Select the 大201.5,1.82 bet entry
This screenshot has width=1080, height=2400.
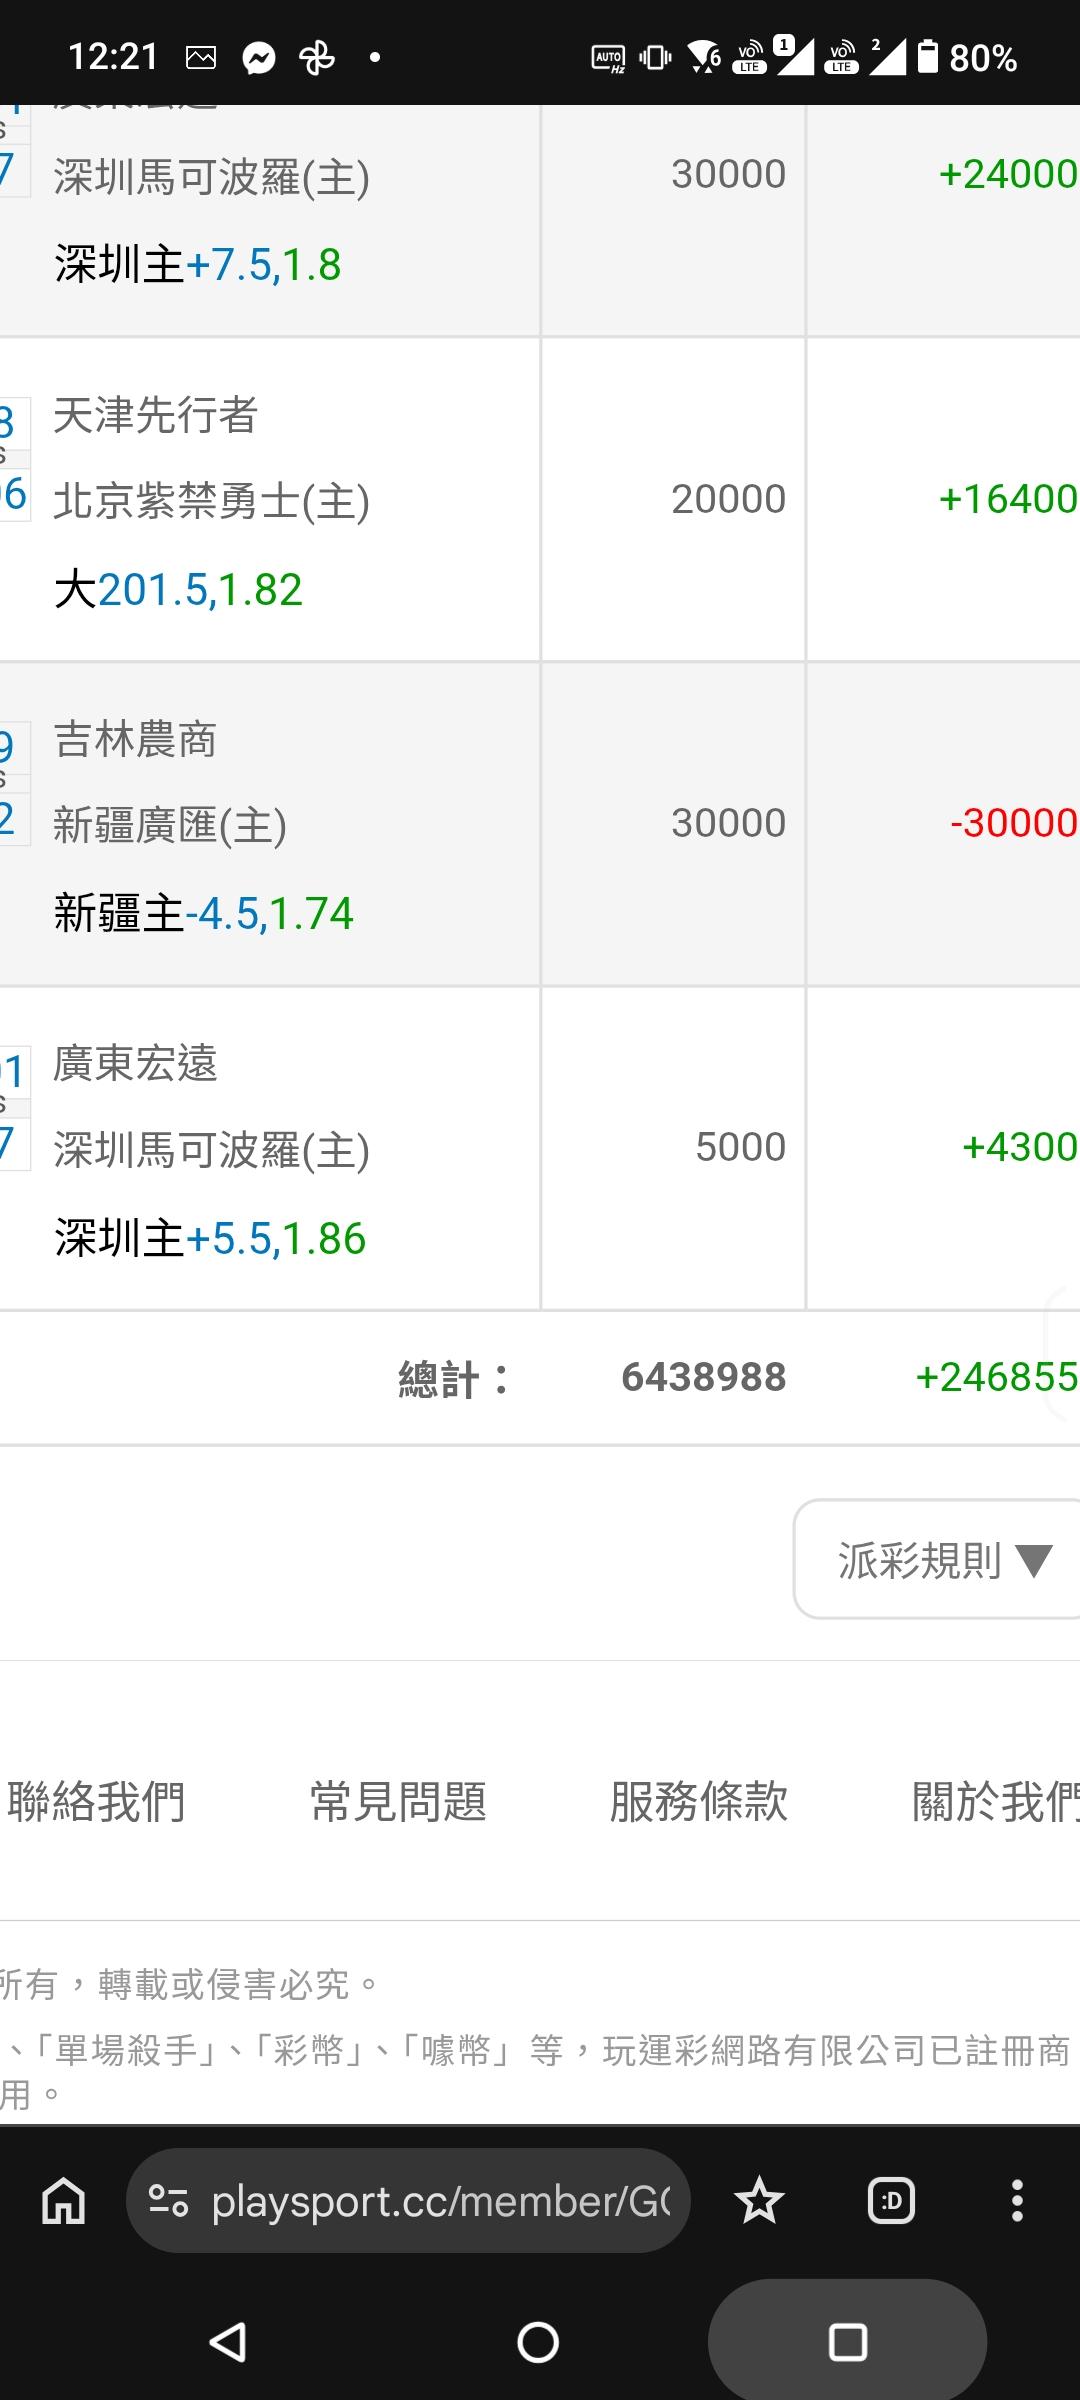click(179, 589)
